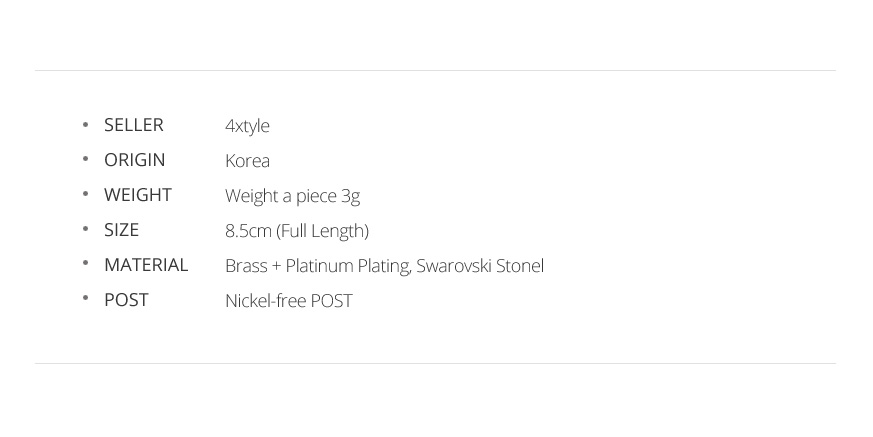Click the SELLER label
Image resolution: width=873 pixels, height=437 pixels.
pos(134,125)
